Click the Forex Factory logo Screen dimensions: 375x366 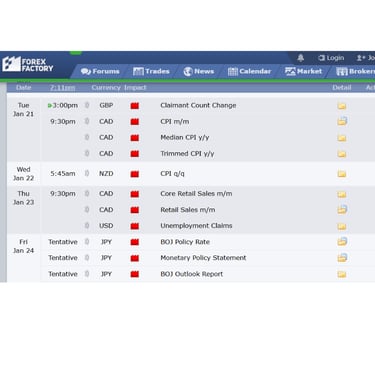[28, 64]
